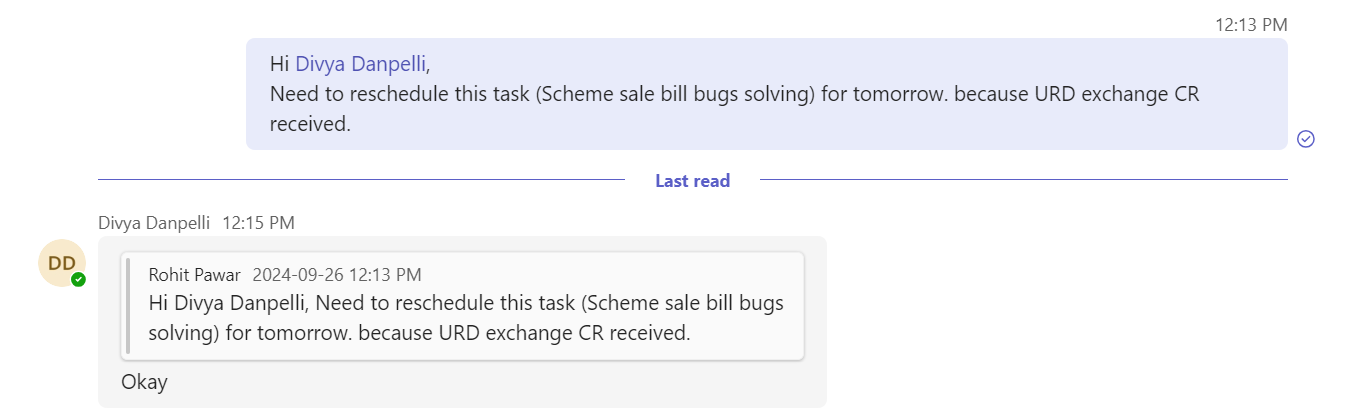
Task: Click the 2024-09-26 12:13 PM quoted timestamp
Action: (337, 274)
